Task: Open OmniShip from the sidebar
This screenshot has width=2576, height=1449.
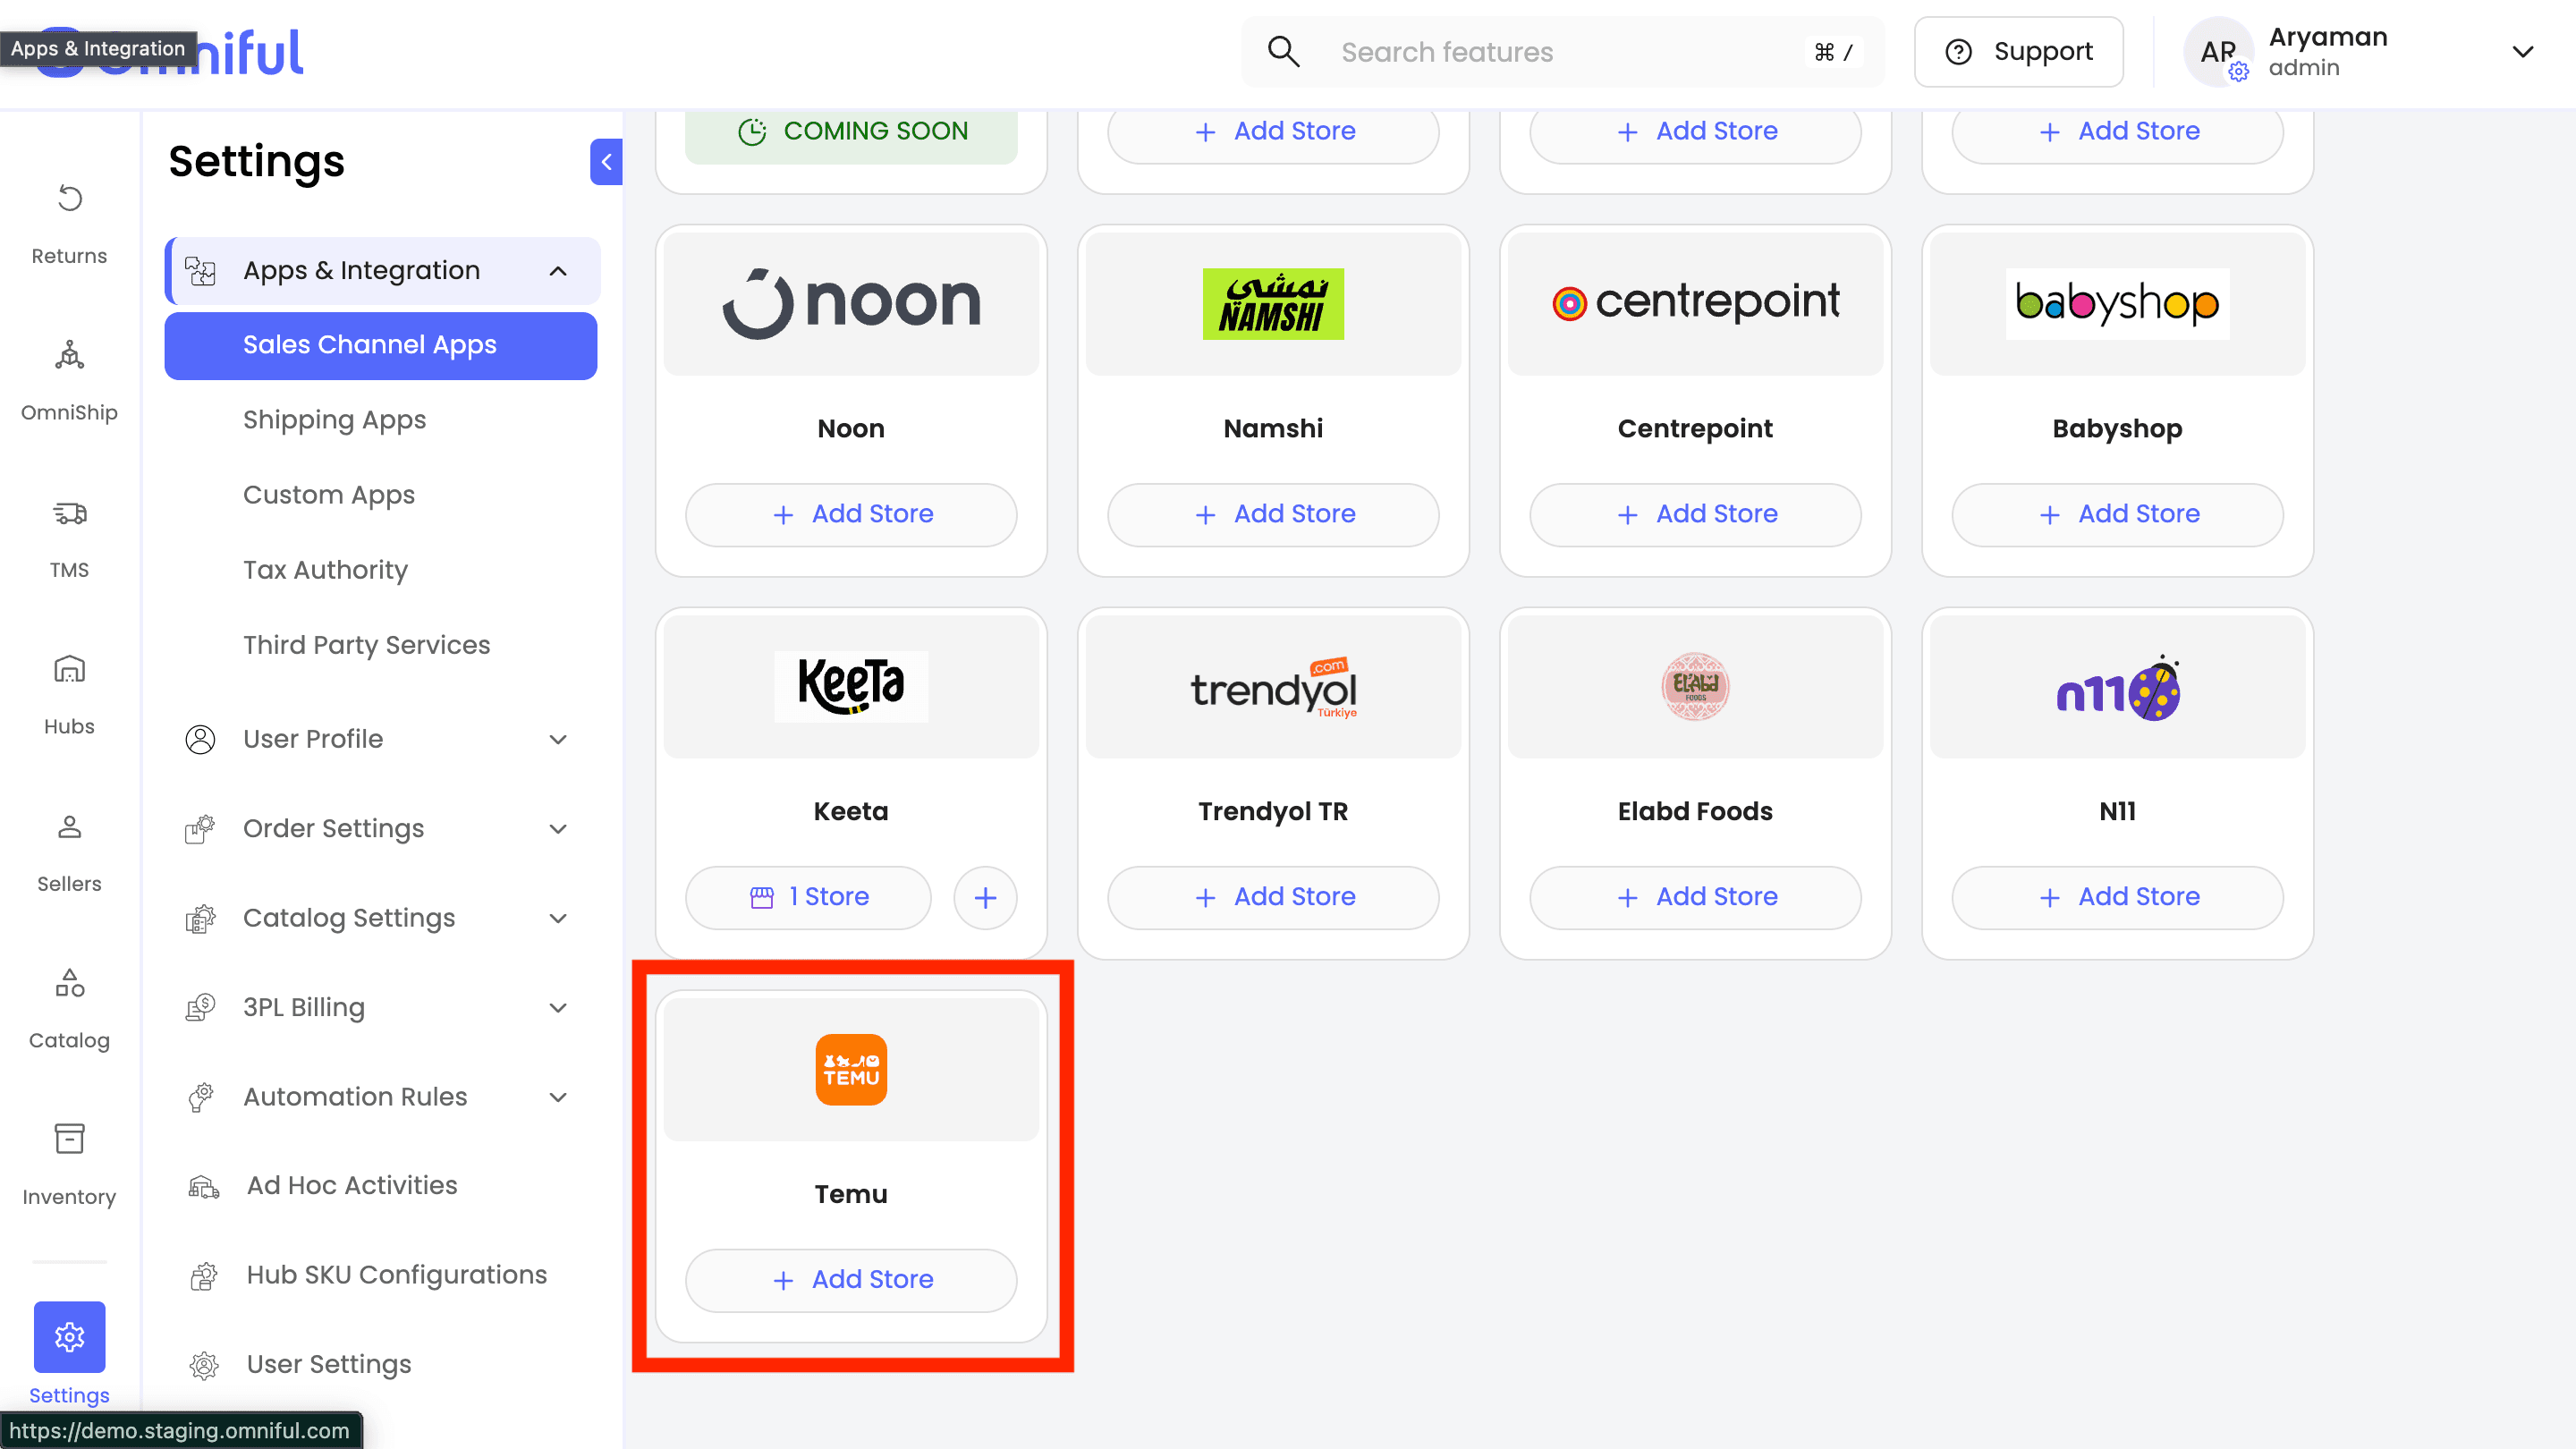Action: tap(69, 355)
